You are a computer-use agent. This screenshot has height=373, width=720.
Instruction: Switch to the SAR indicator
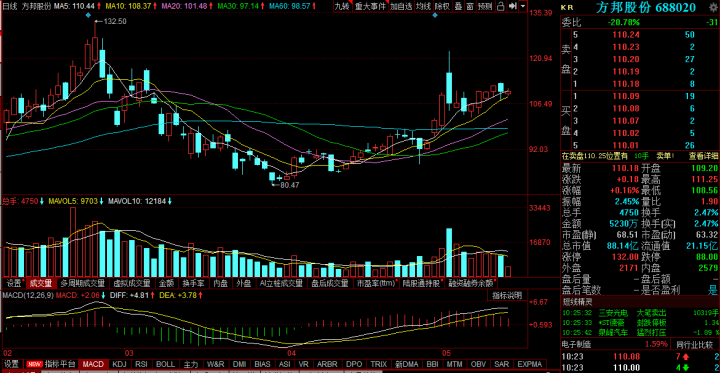tap(502, 364)
